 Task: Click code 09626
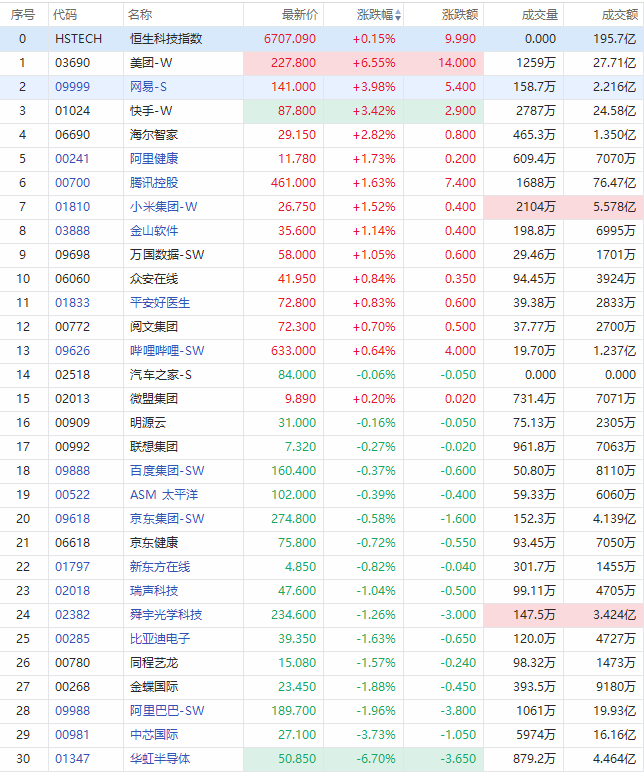tap(72, 351)
